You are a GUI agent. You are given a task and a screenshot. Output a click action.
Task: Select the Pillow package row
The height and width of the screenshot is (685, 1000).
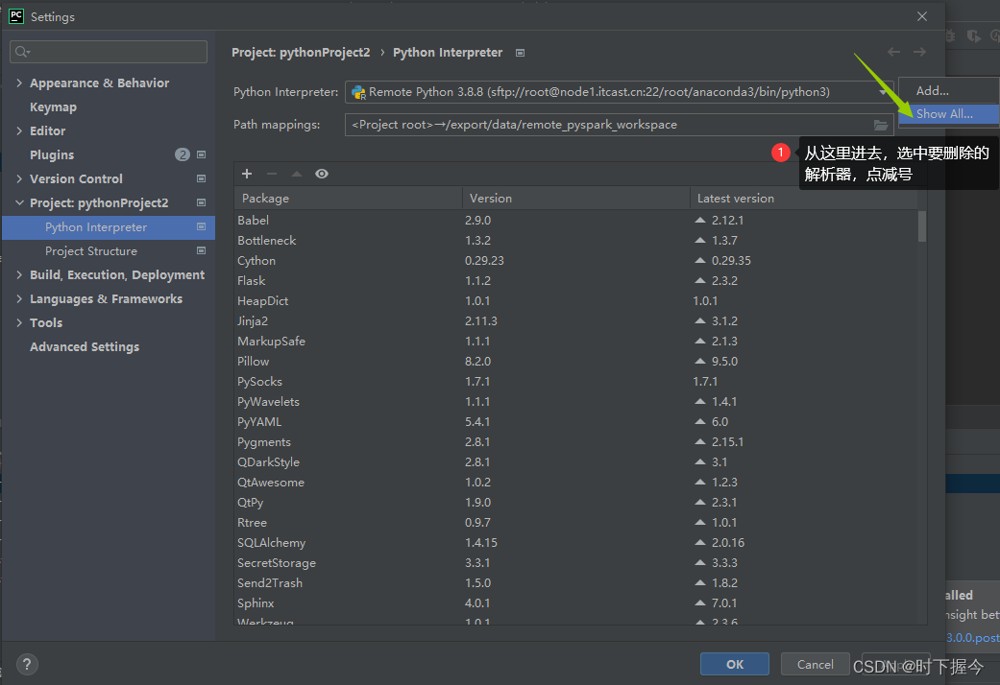[576, 362]
